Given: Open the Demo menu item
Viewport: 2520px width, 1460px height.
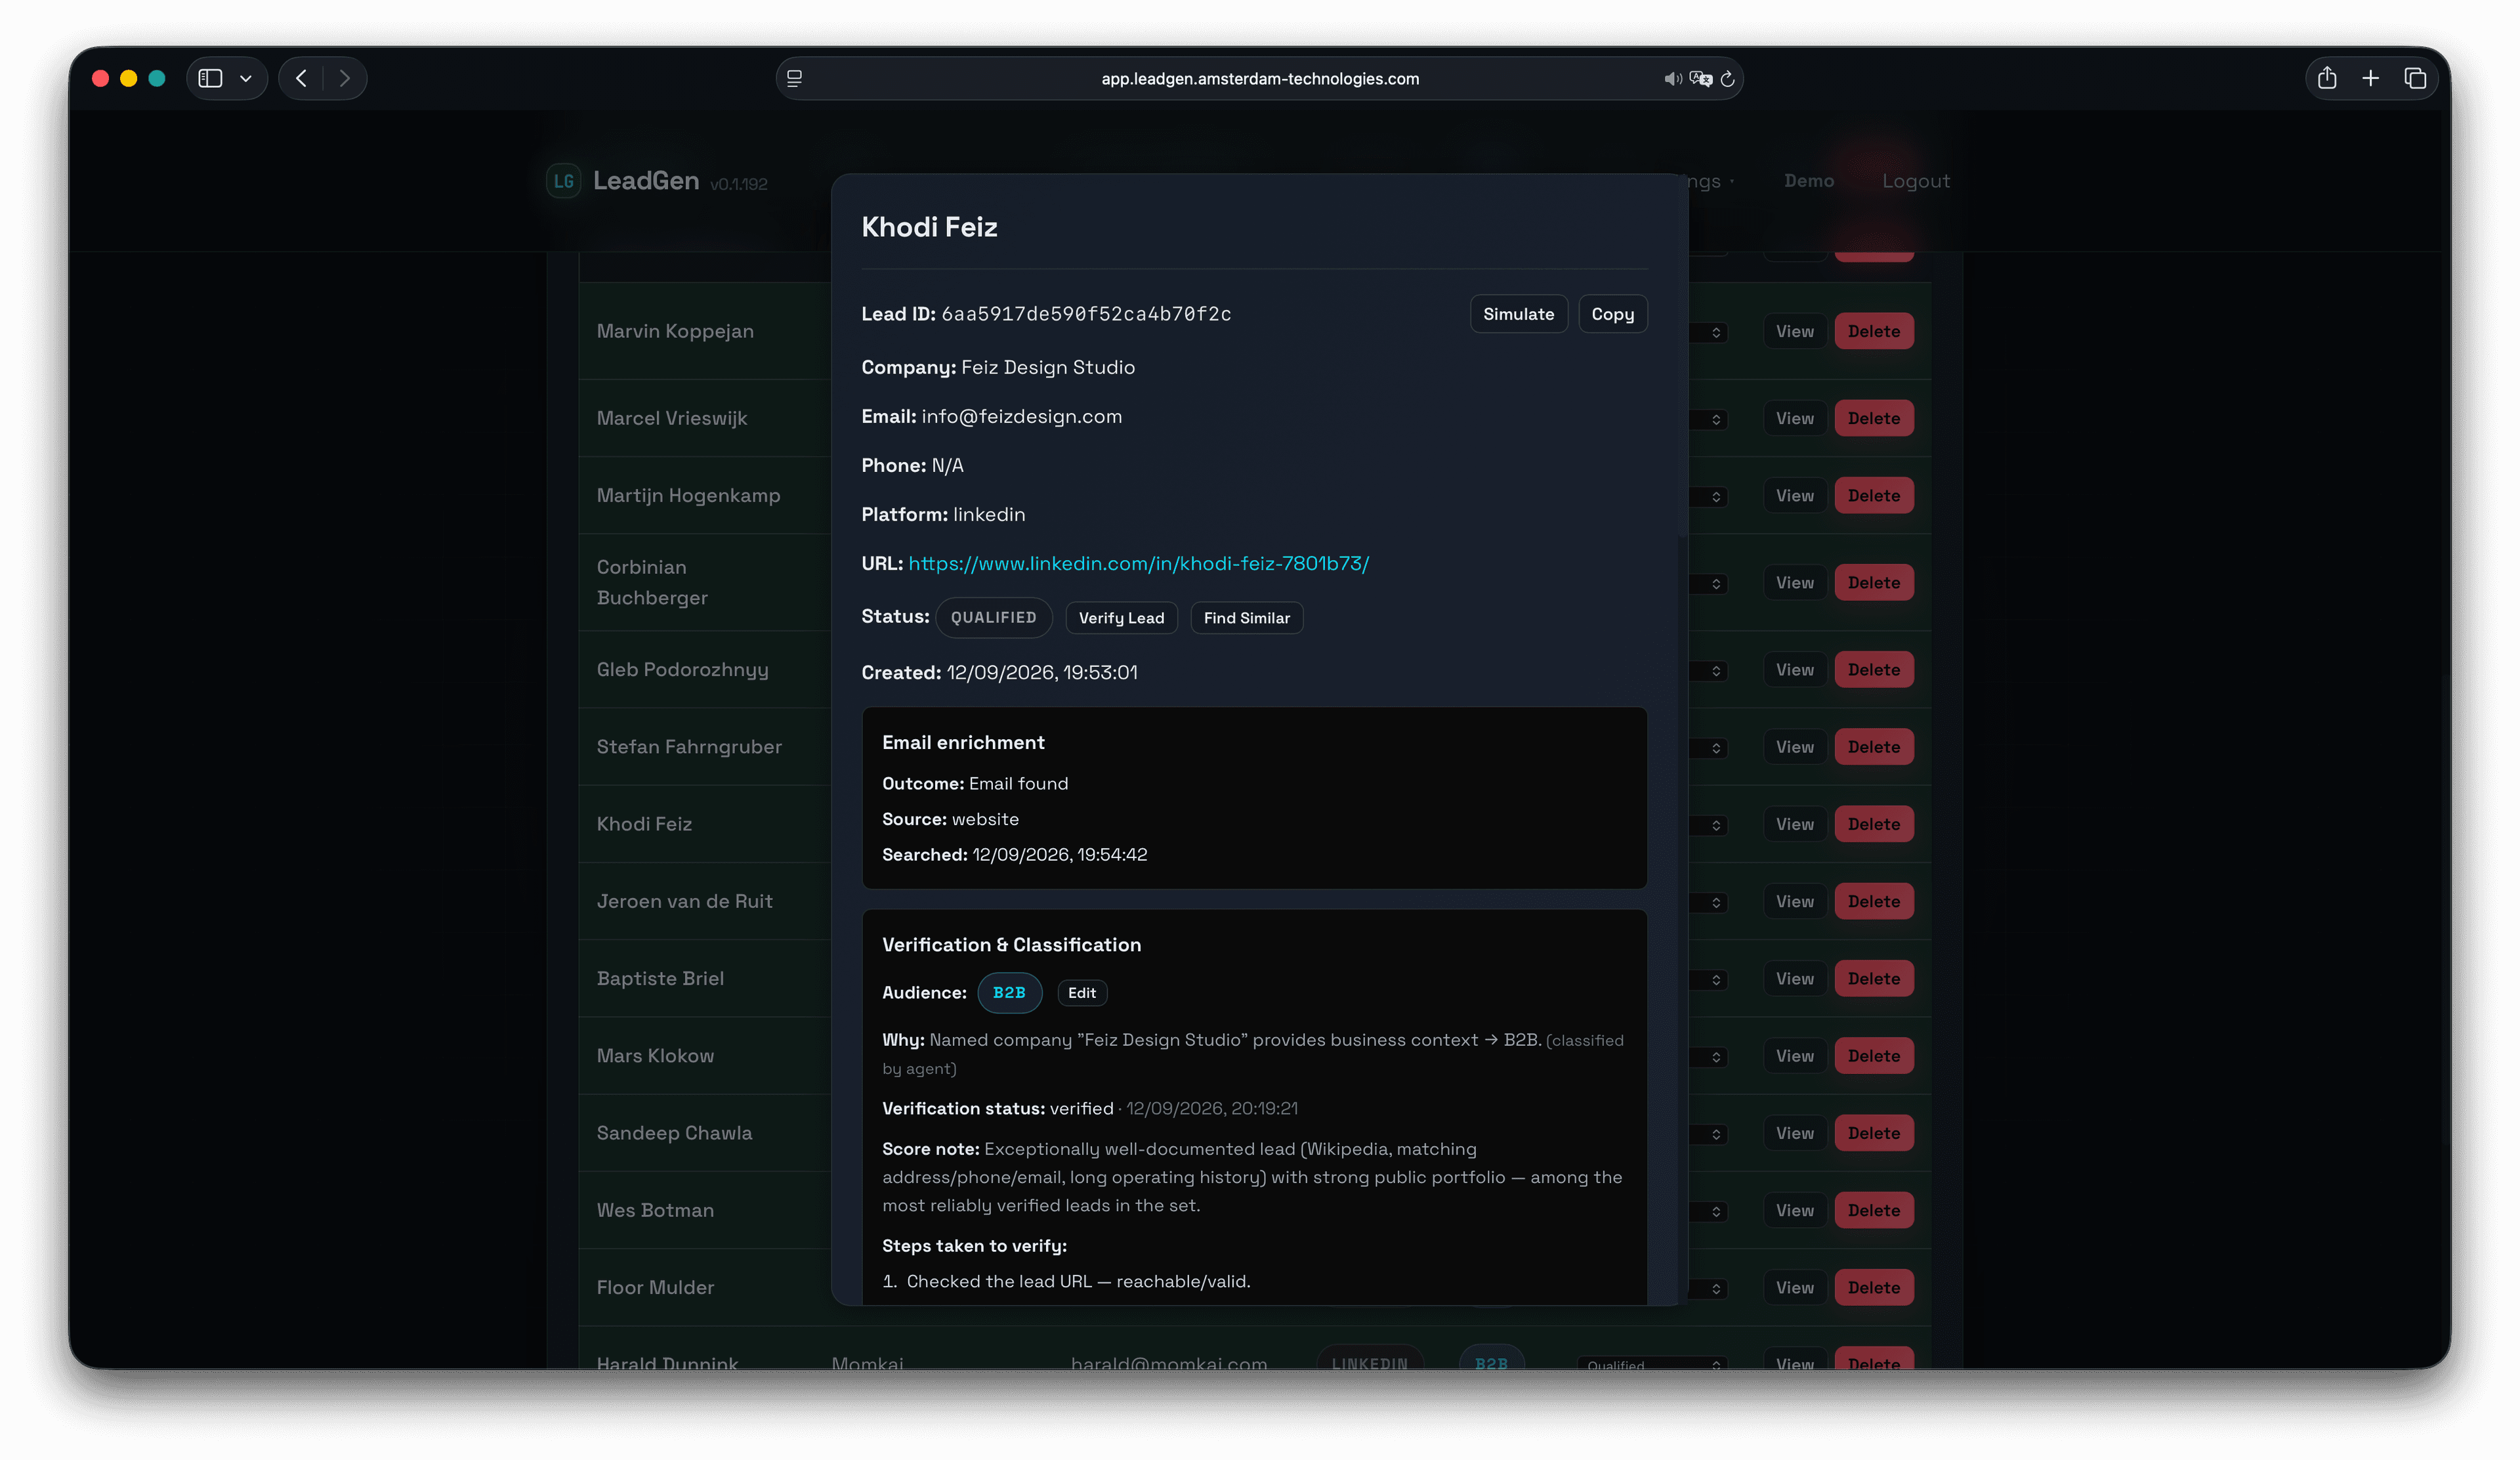Looking at the screenshot, I should click(1809, 181).
